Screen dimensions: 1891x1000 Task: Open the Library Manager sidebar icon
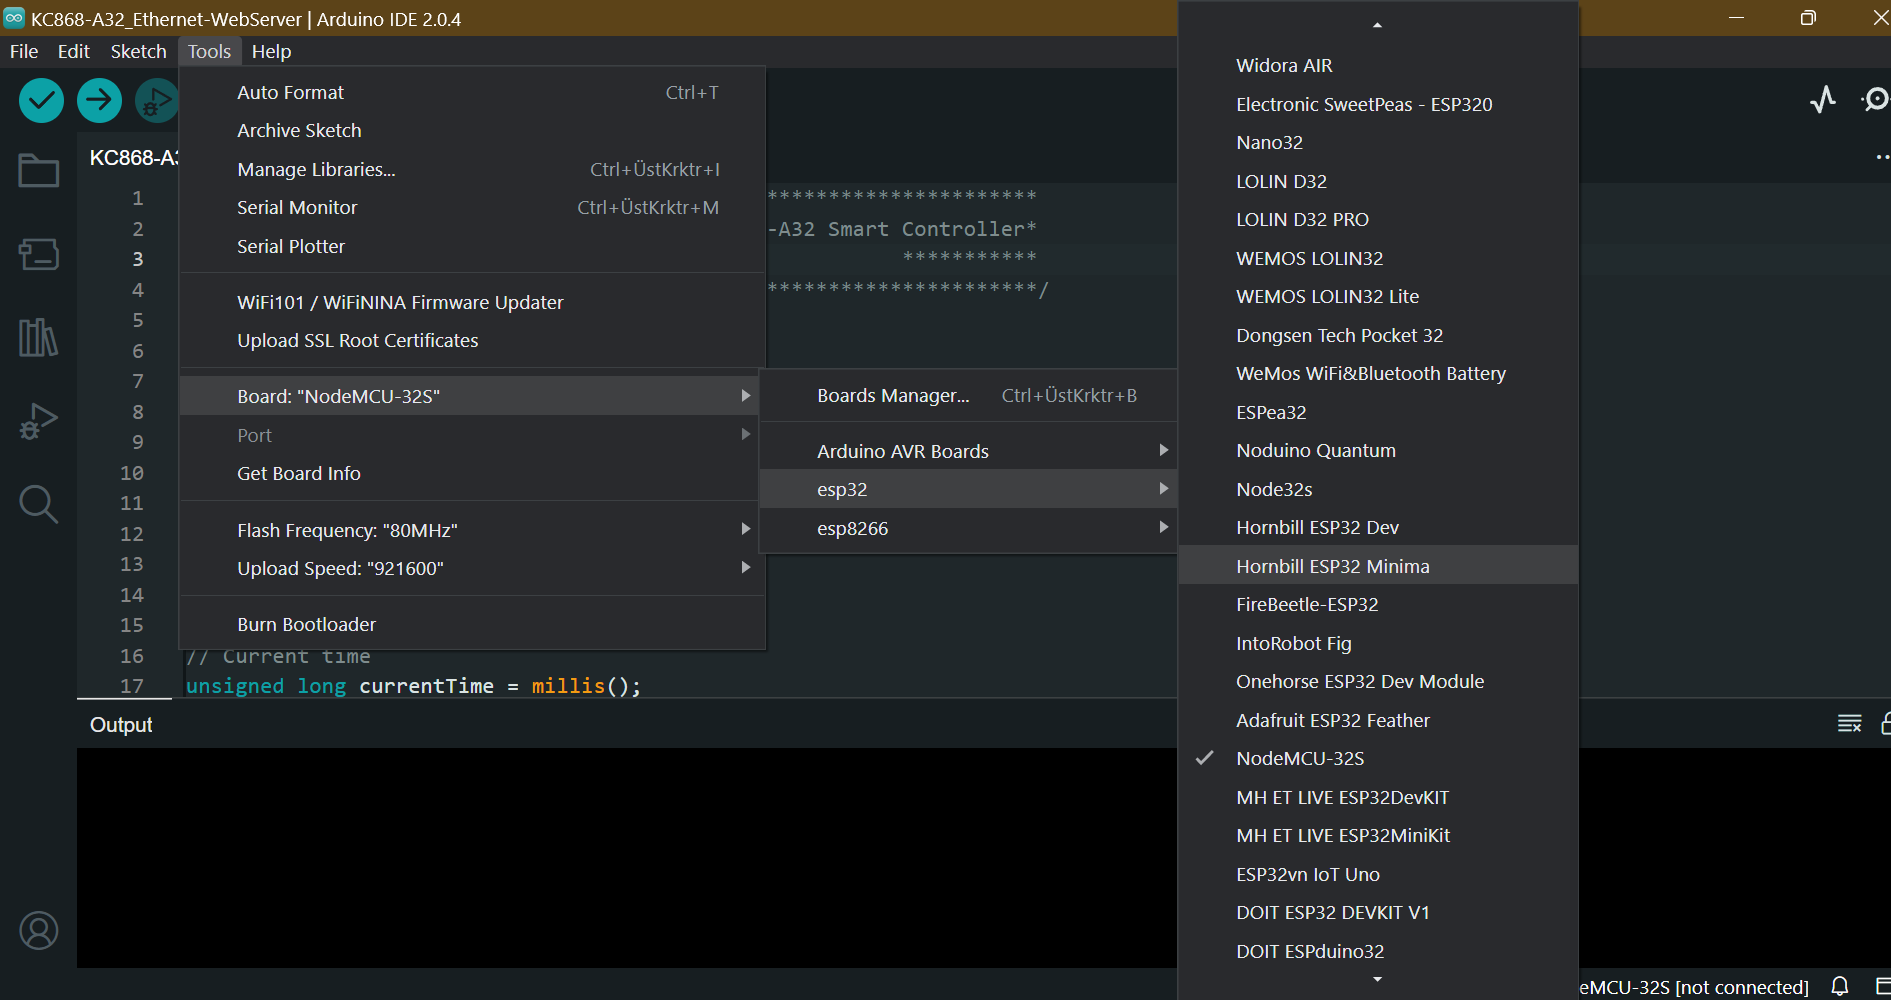39,338
